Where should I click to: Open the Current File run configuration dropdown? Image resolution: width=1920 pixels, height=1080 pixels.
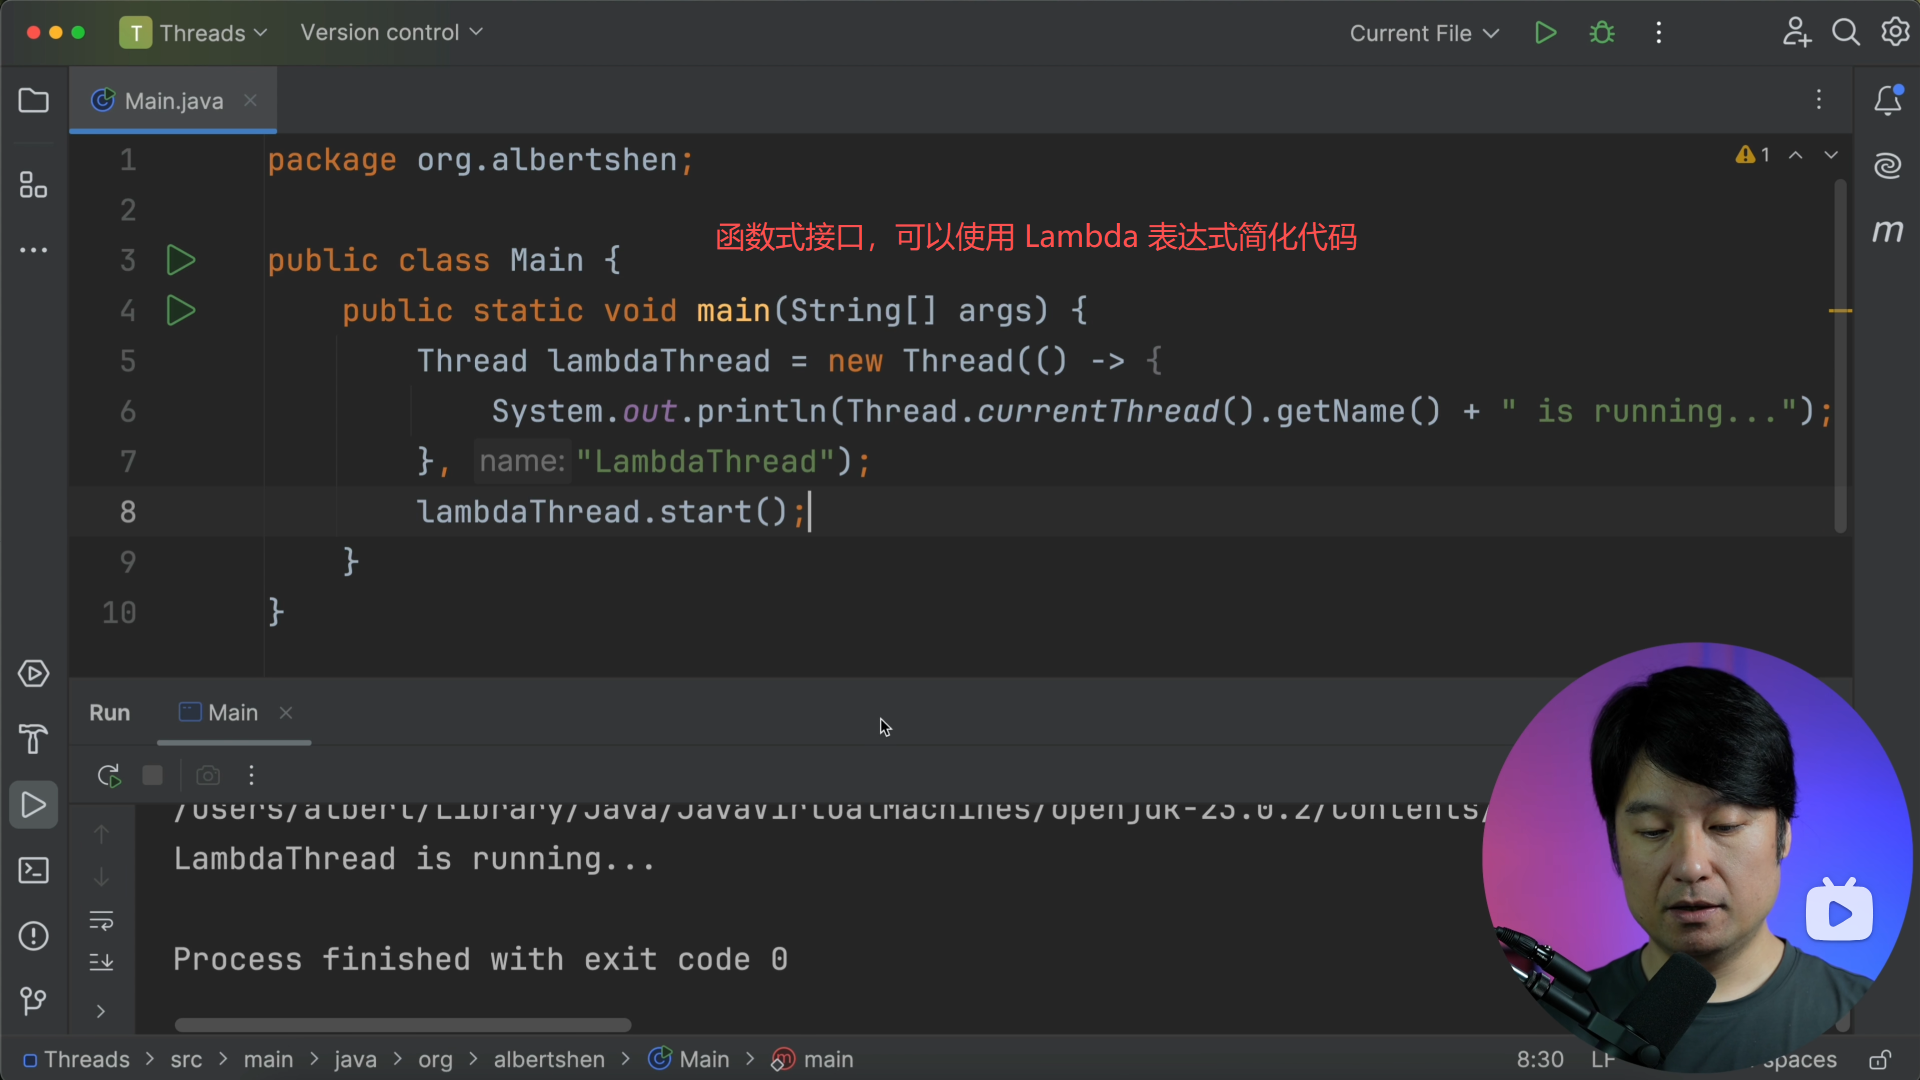pos(1423,33)
